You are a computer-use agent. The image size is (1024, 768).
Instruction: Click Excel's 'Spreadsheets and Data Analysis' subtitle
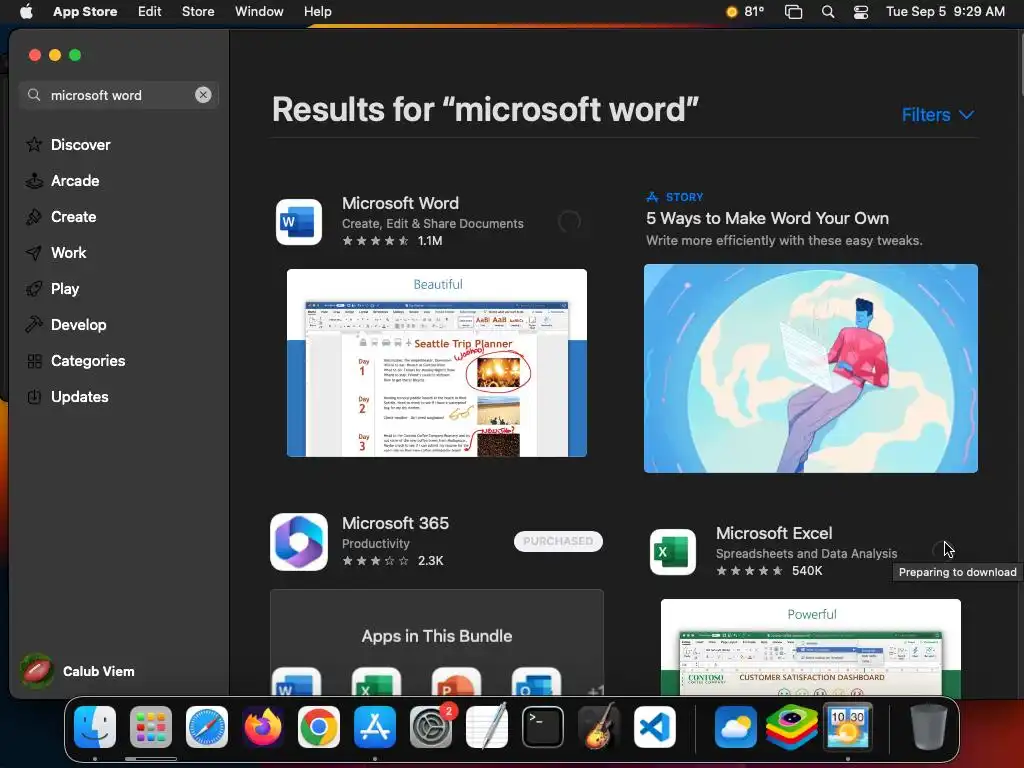(x=806, y=553)
